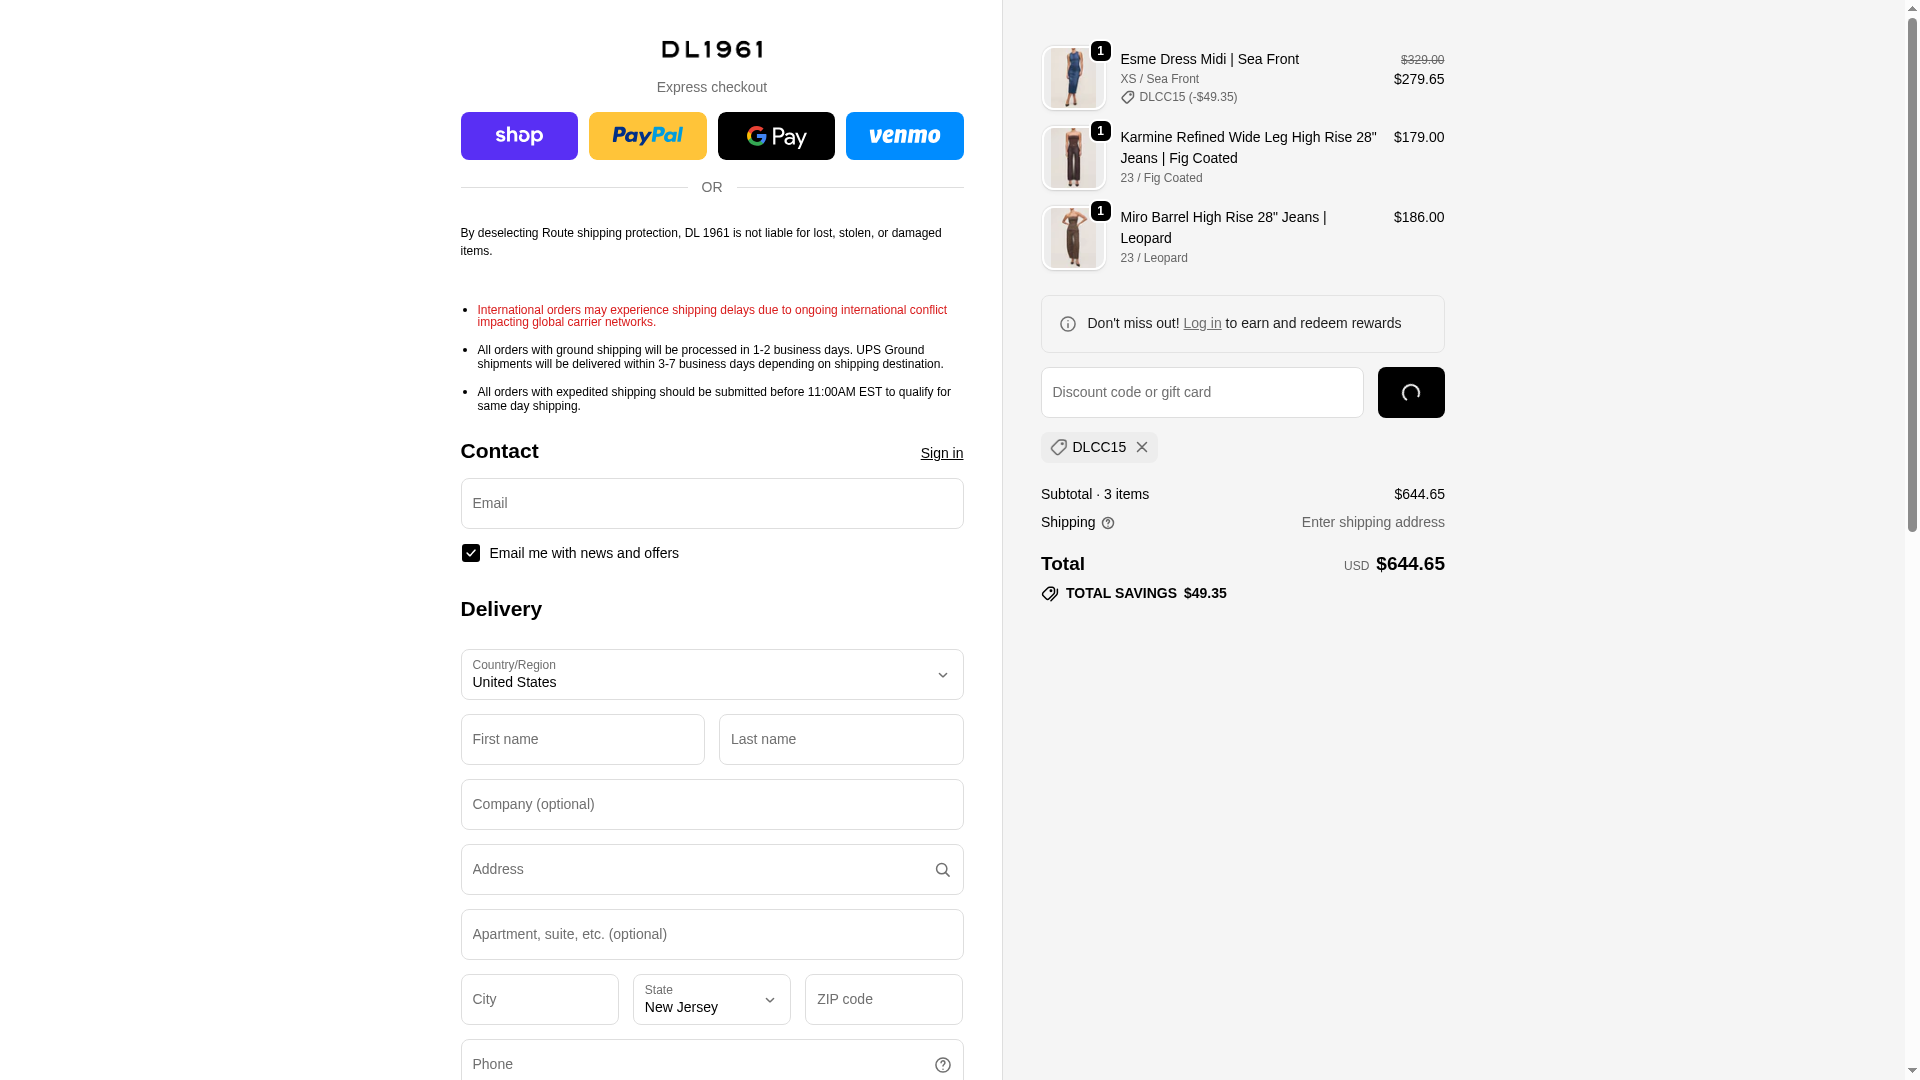Image resolution: width=1920 pixels, height=1080 pixels.
Task: Uncheck Email me with news and offers
Action: 471,553
